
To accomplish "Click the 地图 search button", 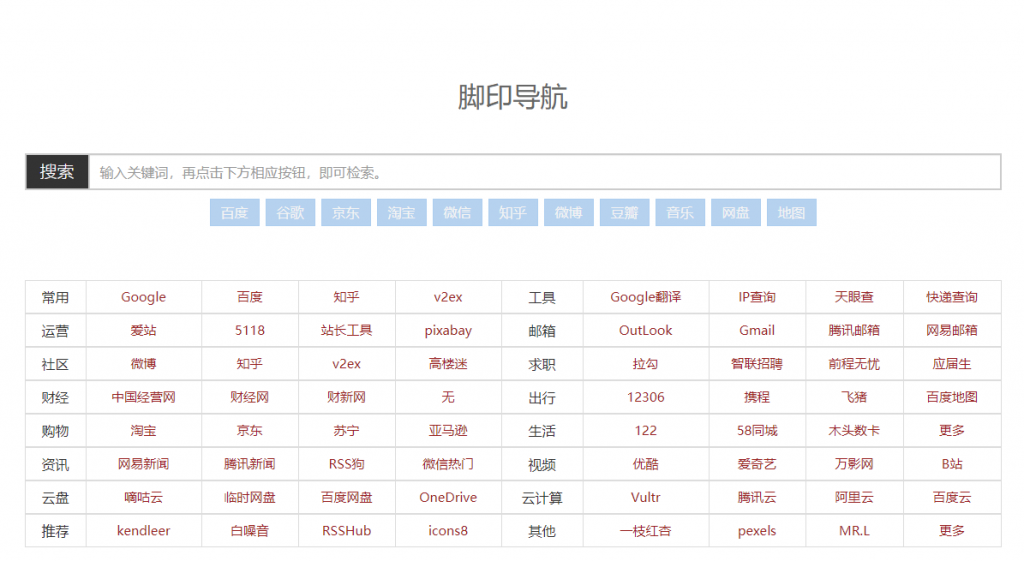I will (x=791, y=213).
